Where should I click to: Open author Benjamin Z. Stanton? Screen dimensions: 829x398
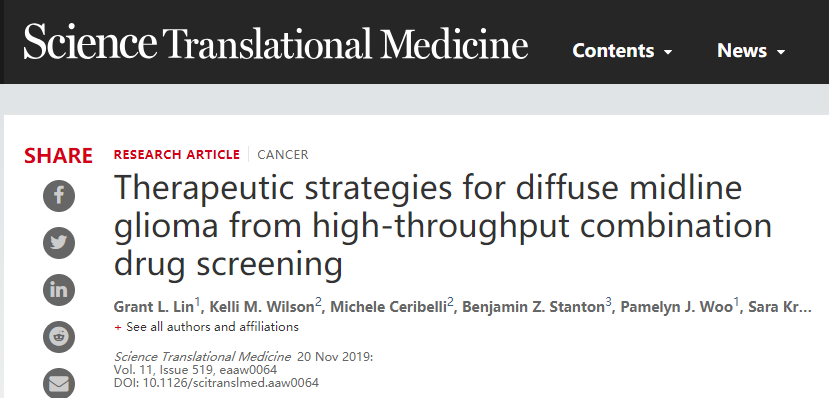pyautogui.click(x=533, y=307)
